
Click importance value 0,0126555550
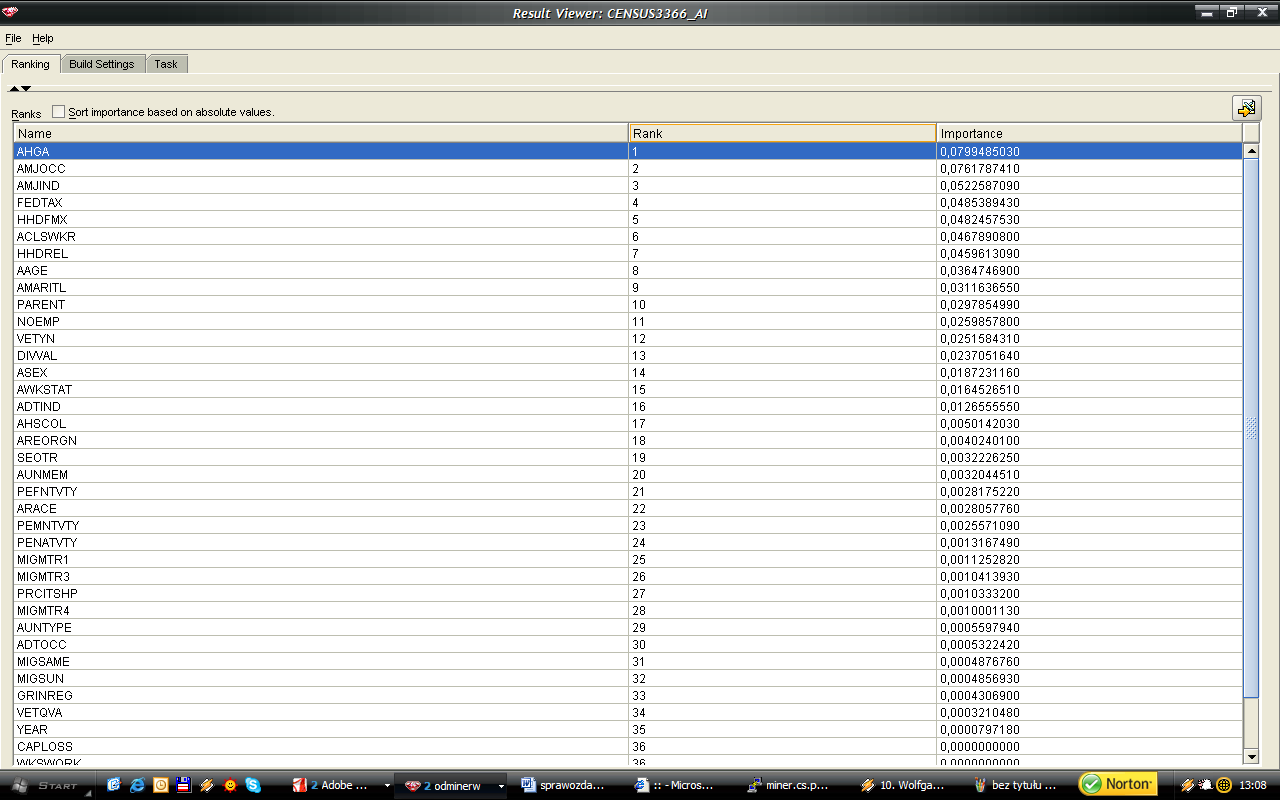980,406
